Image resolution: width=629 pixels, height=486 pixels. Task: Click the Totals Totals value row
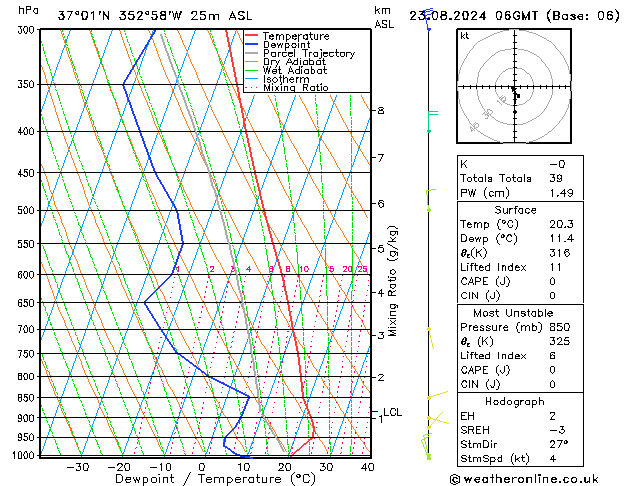tap(515, 178)
